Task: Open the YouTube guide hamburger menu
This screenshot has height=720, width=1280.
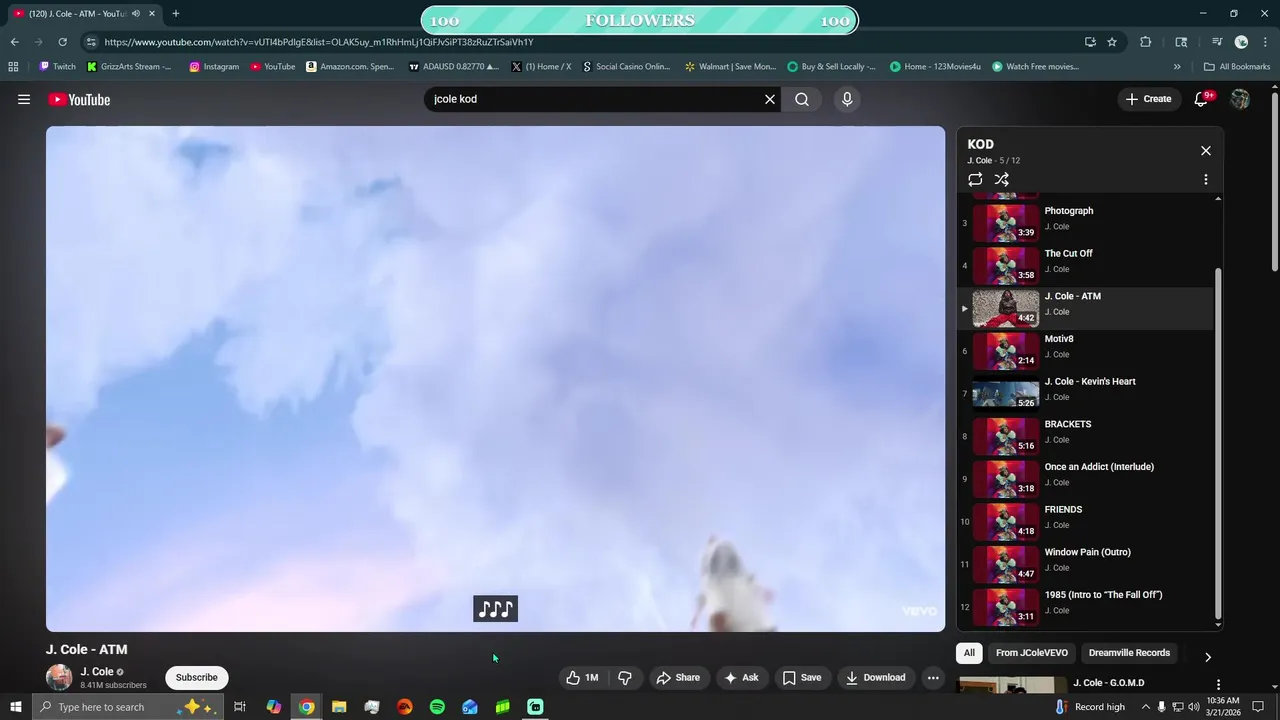Action: tap(24, 99)
